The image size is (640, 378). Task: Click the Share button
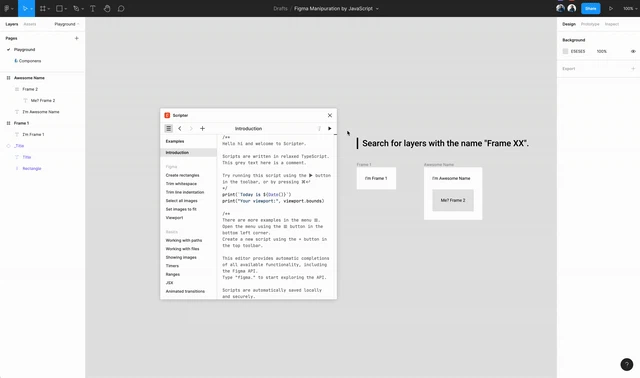click(590, 8)
